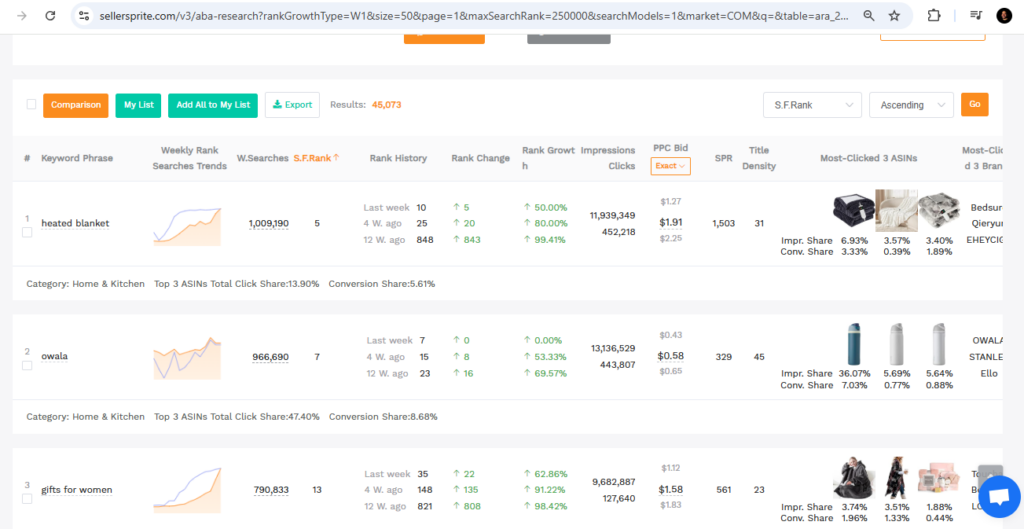Click the scroll-to-top arrow button

(990, 475)
